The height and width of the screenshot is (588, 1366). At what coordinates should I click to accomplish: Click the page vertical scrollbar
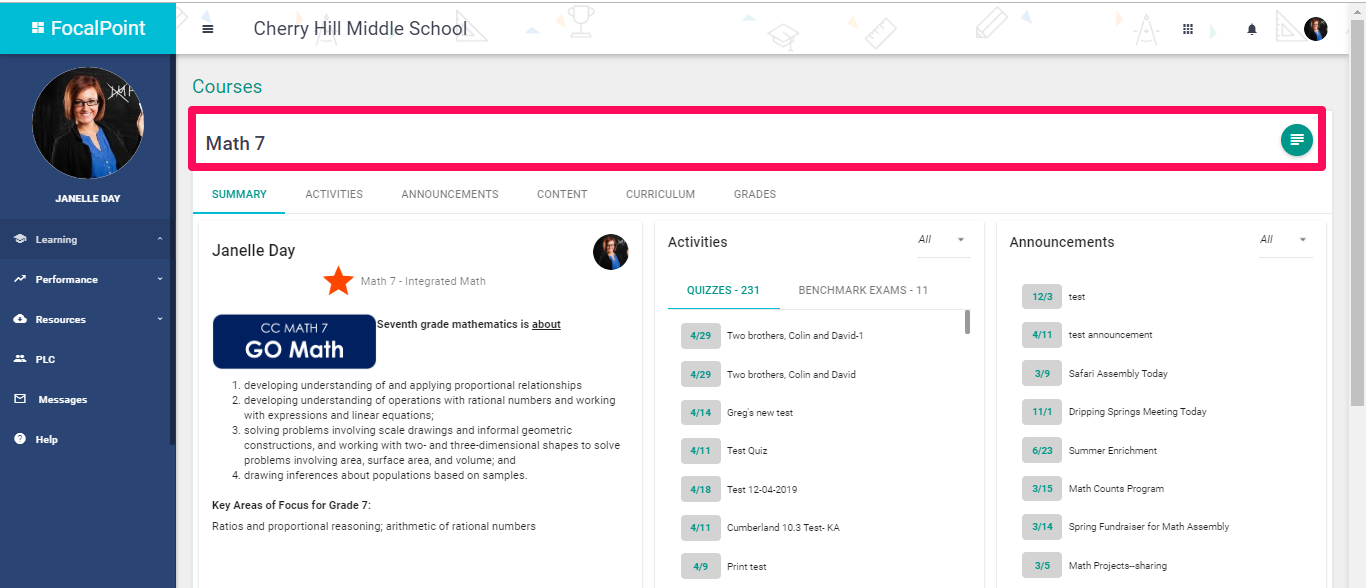[1357, 215]
